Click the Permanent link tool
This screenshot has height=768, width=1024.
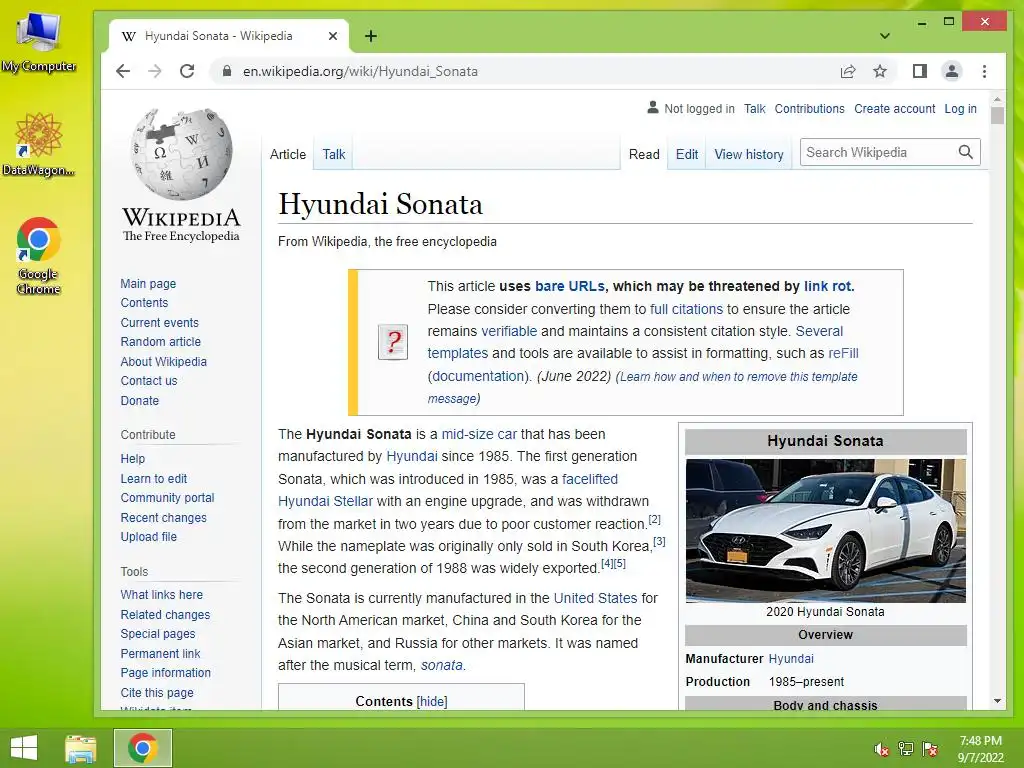click(160, 653)
